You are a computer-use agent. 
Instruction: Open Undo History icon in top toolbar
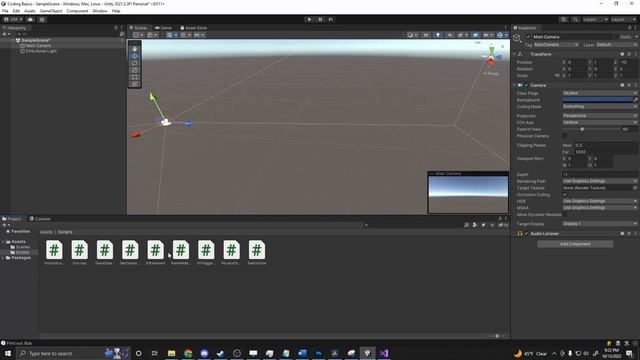(x=563, y=19)
